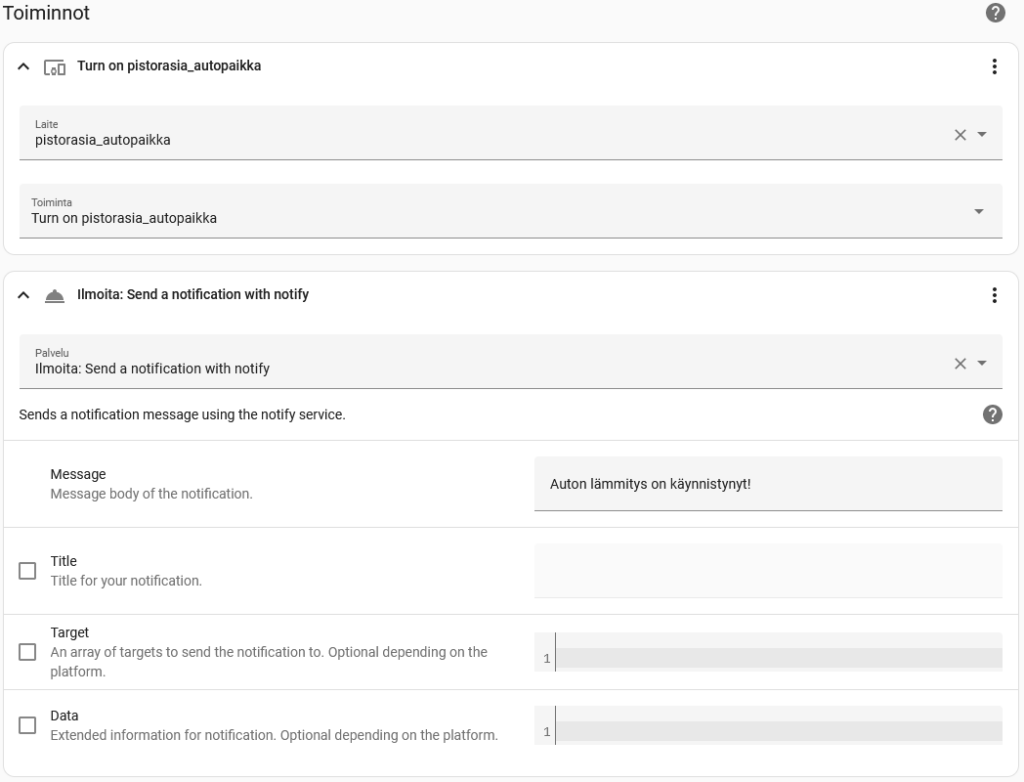
Task: Enable the Title checkbox
Action: [x=27, y=570]
